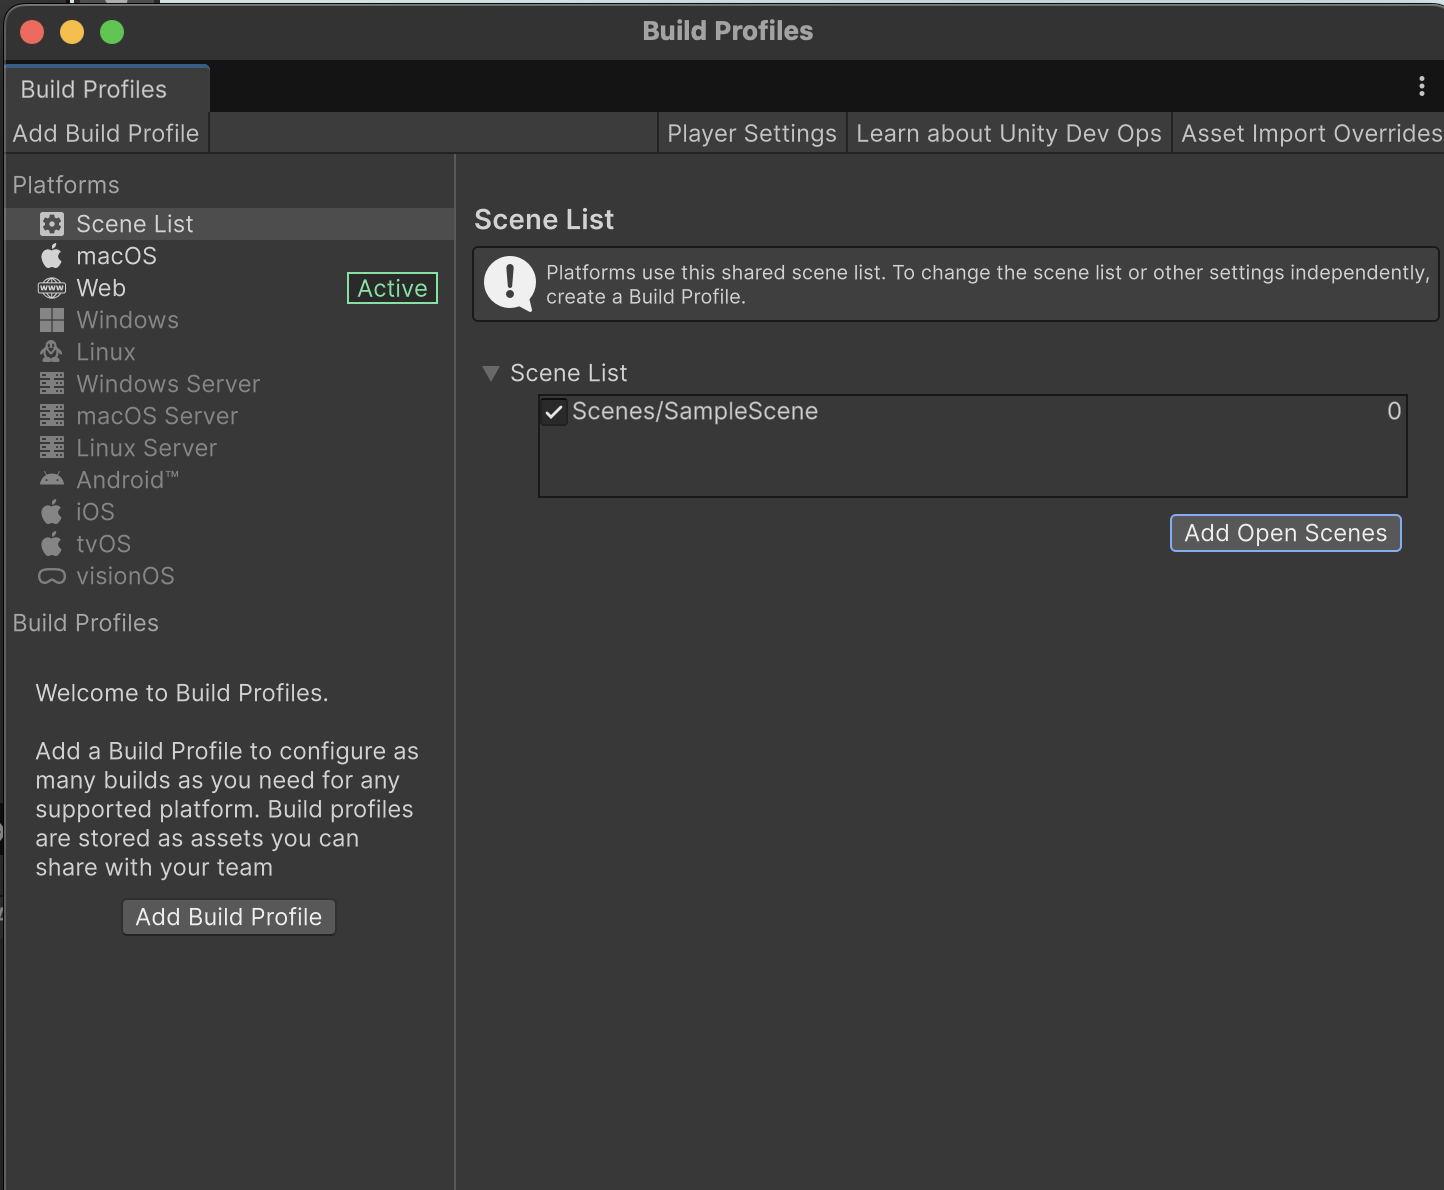Click the Windows Server icon
Screen dimensions: 1444x1190
point(52,384)
